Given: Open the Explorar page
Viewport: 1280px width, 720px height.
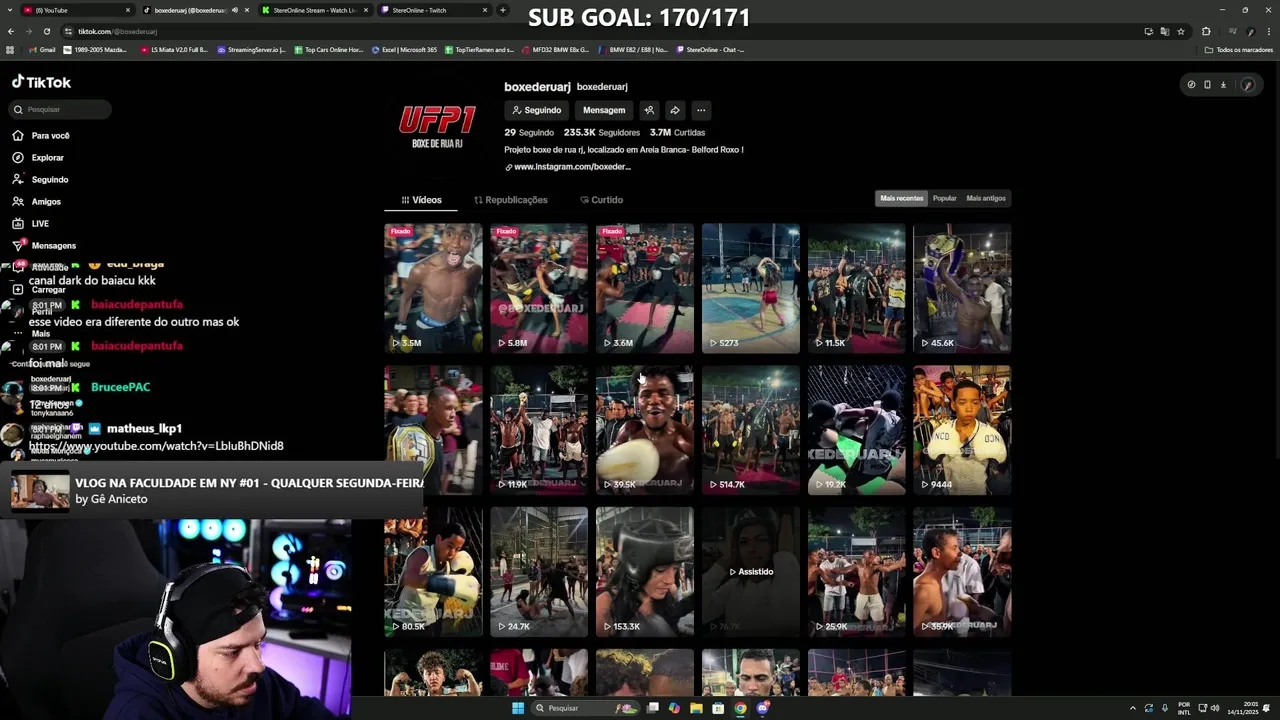Looking at the screenshot, I should [x=39, y=158].
